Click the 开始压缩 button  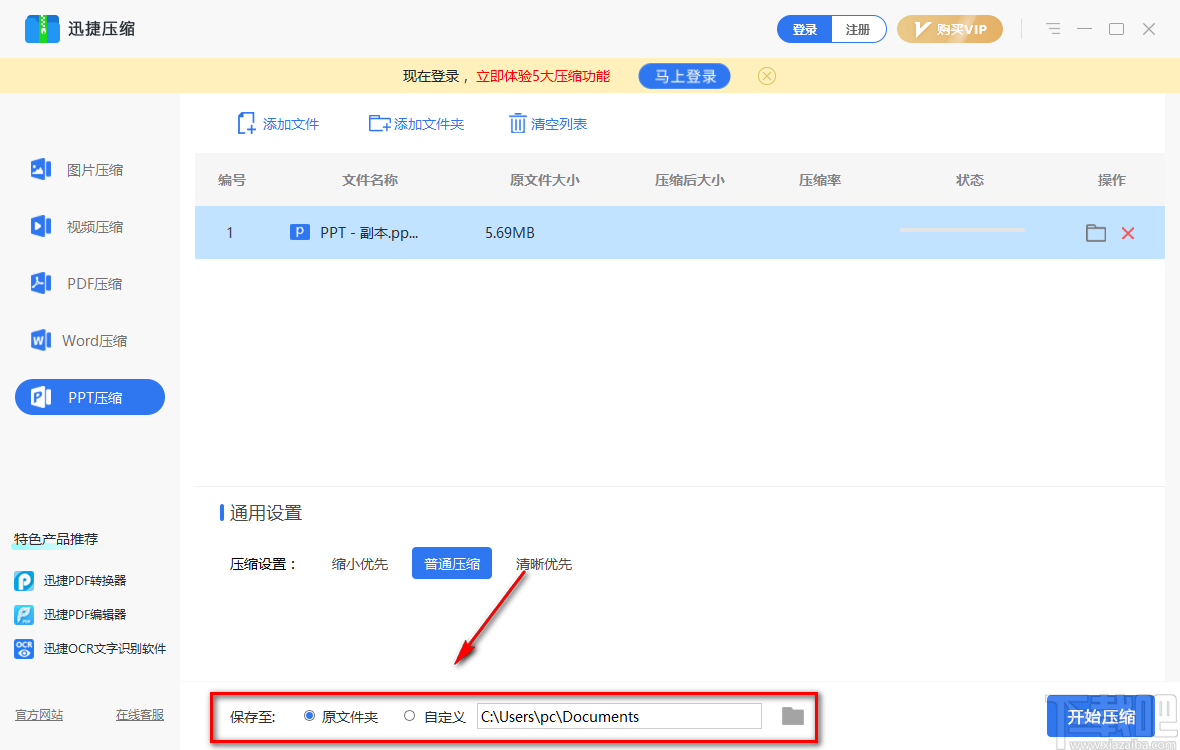1100,716
